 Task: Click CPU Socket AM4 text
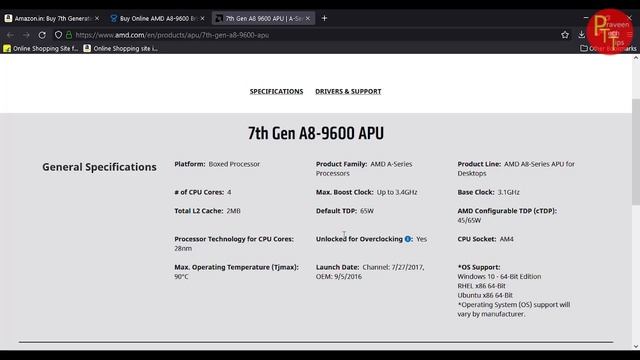point(486,239)
